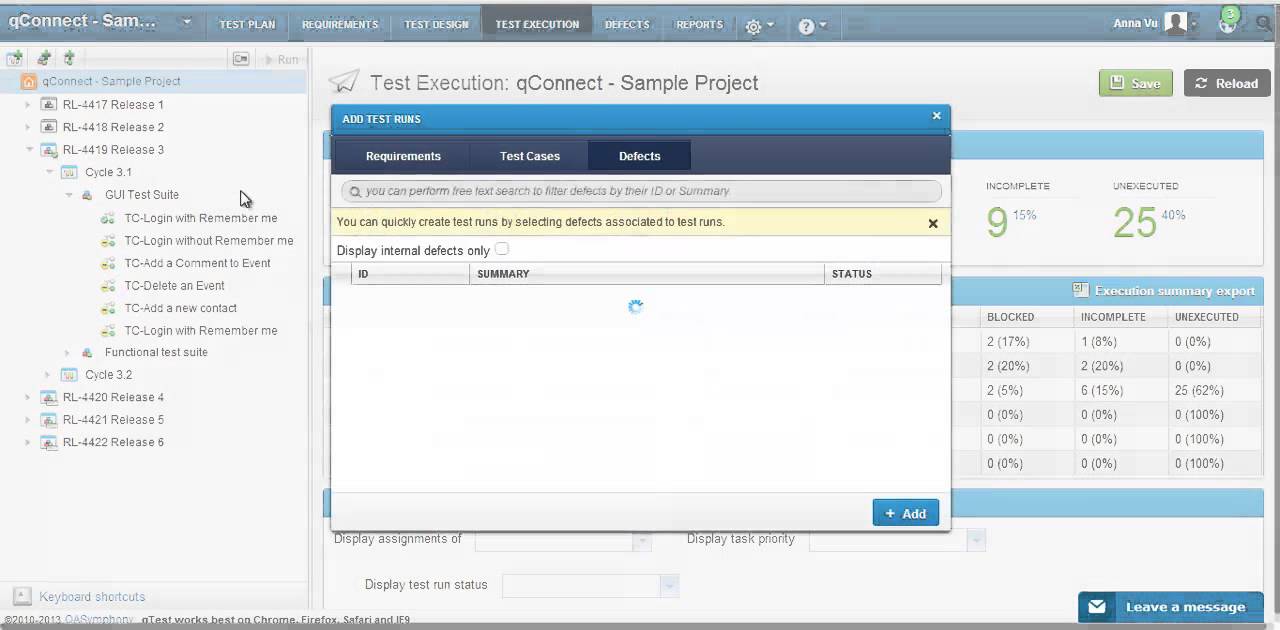Switch to Test Cases tab in dialog

530,156
